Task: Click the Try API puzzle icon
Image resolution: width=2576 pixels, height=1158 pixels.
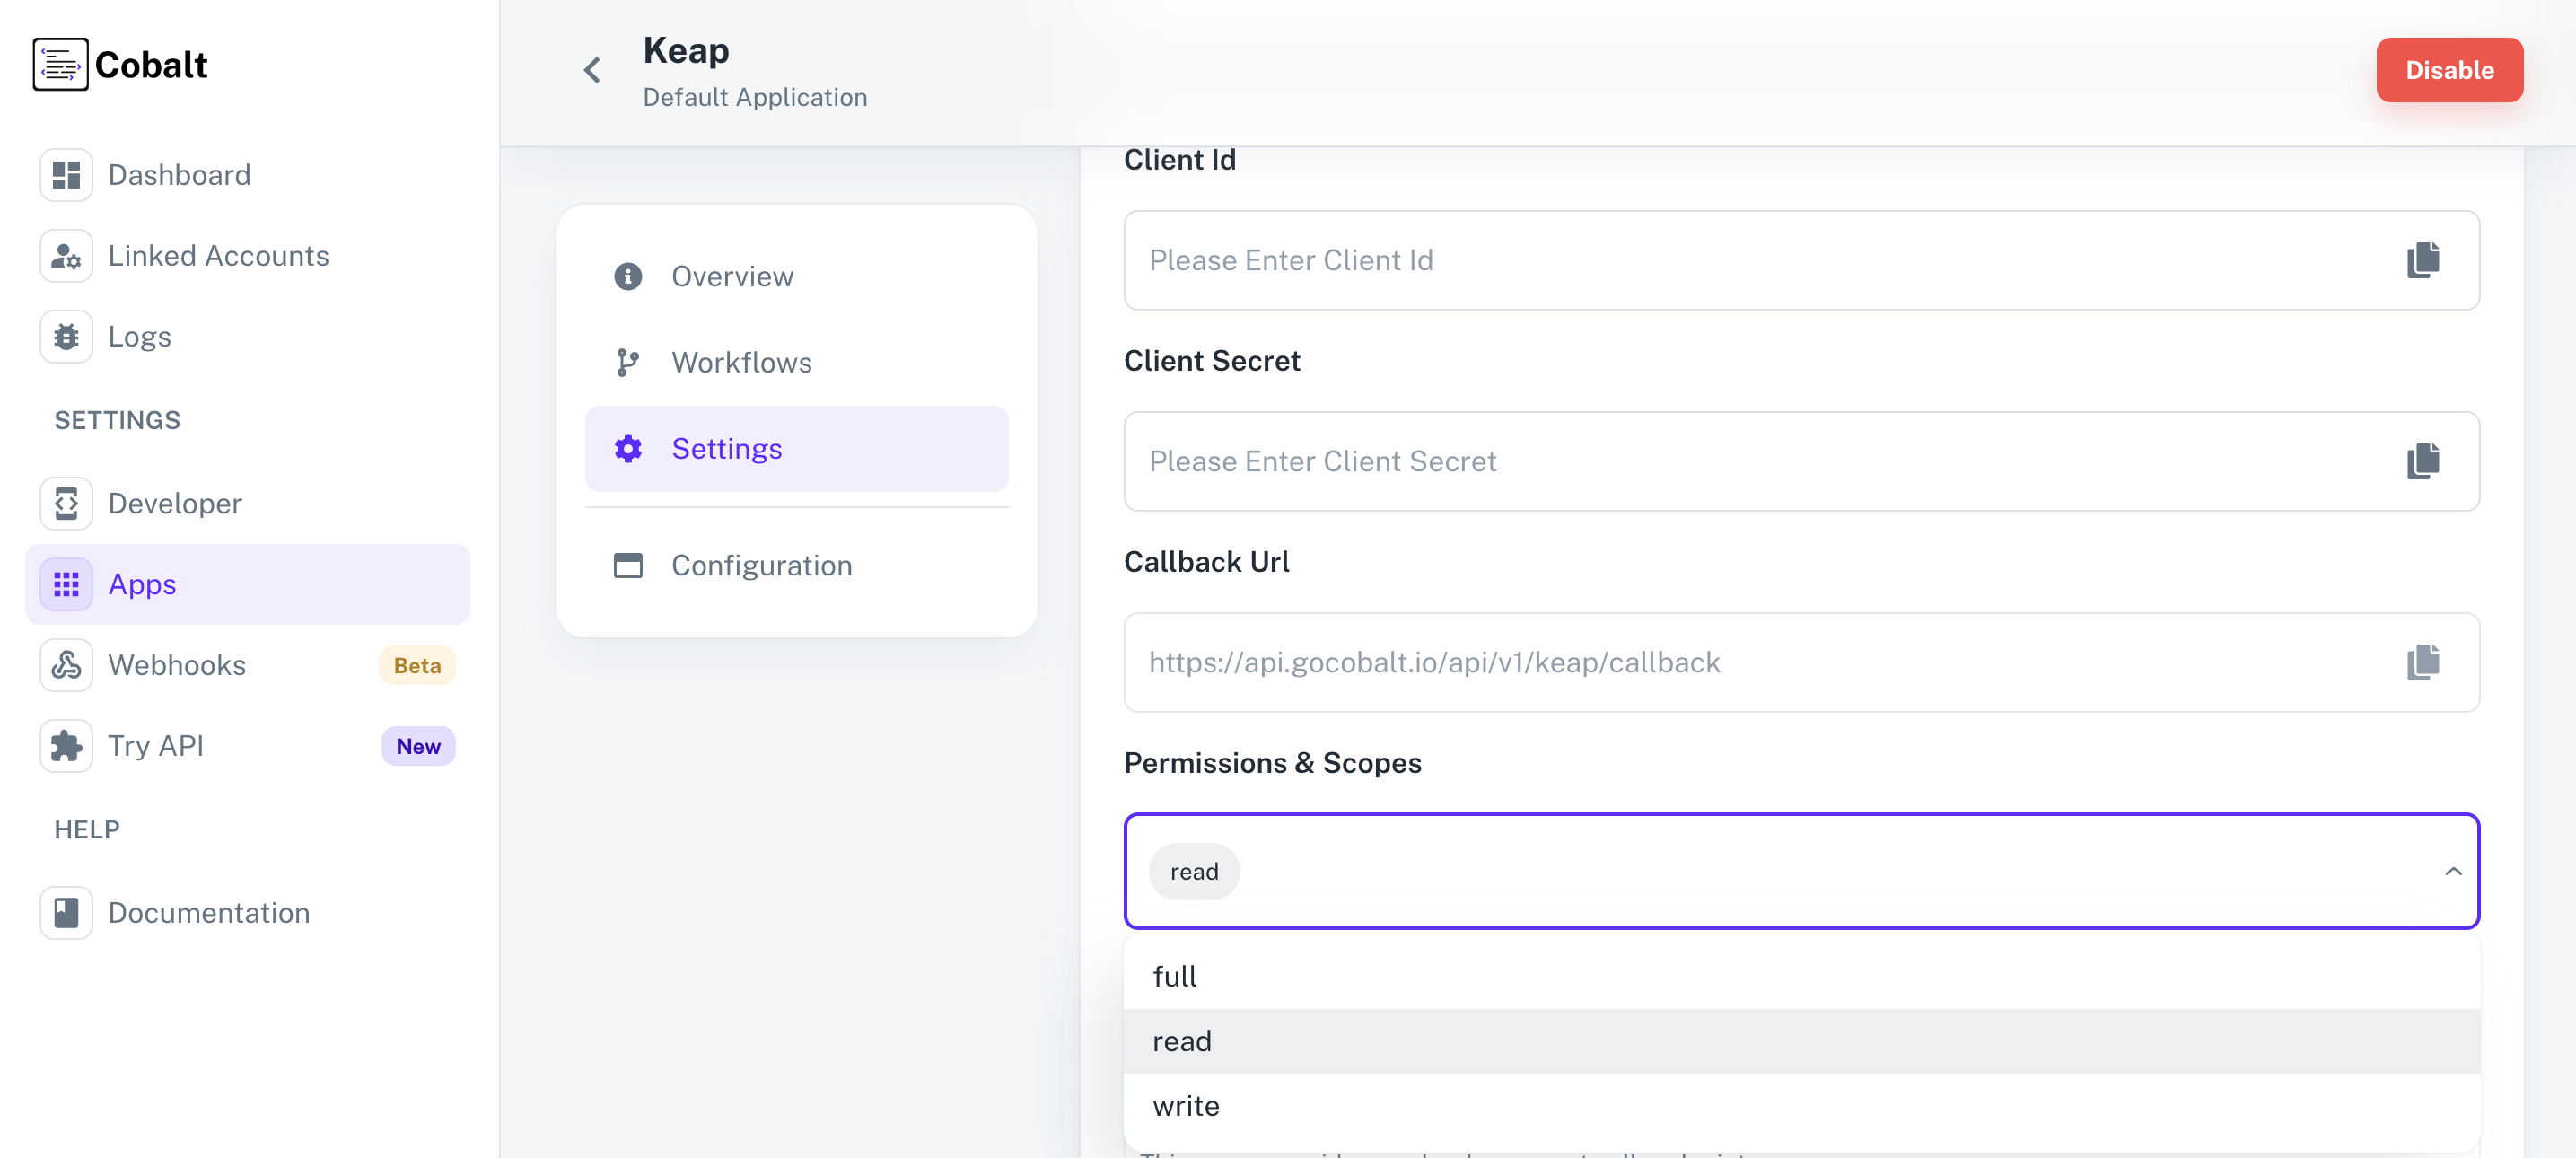Action: (x=65, y=745)
